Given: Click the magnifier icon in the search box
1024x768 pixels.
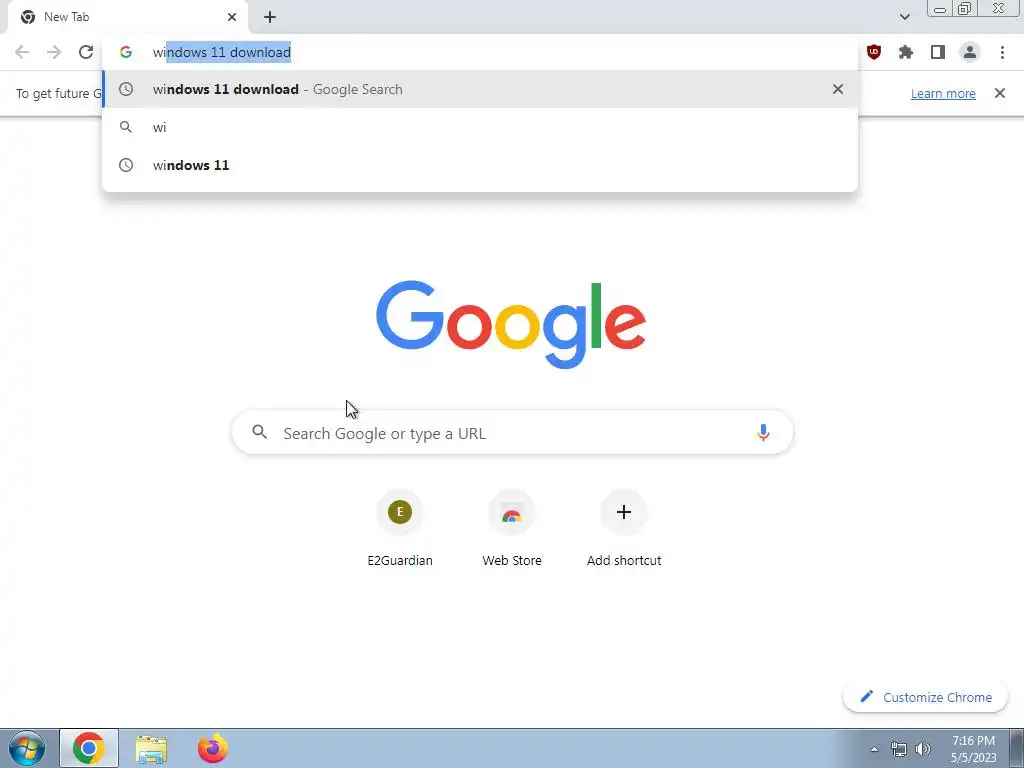Looking at the screenshot, I should coord(260,432).
